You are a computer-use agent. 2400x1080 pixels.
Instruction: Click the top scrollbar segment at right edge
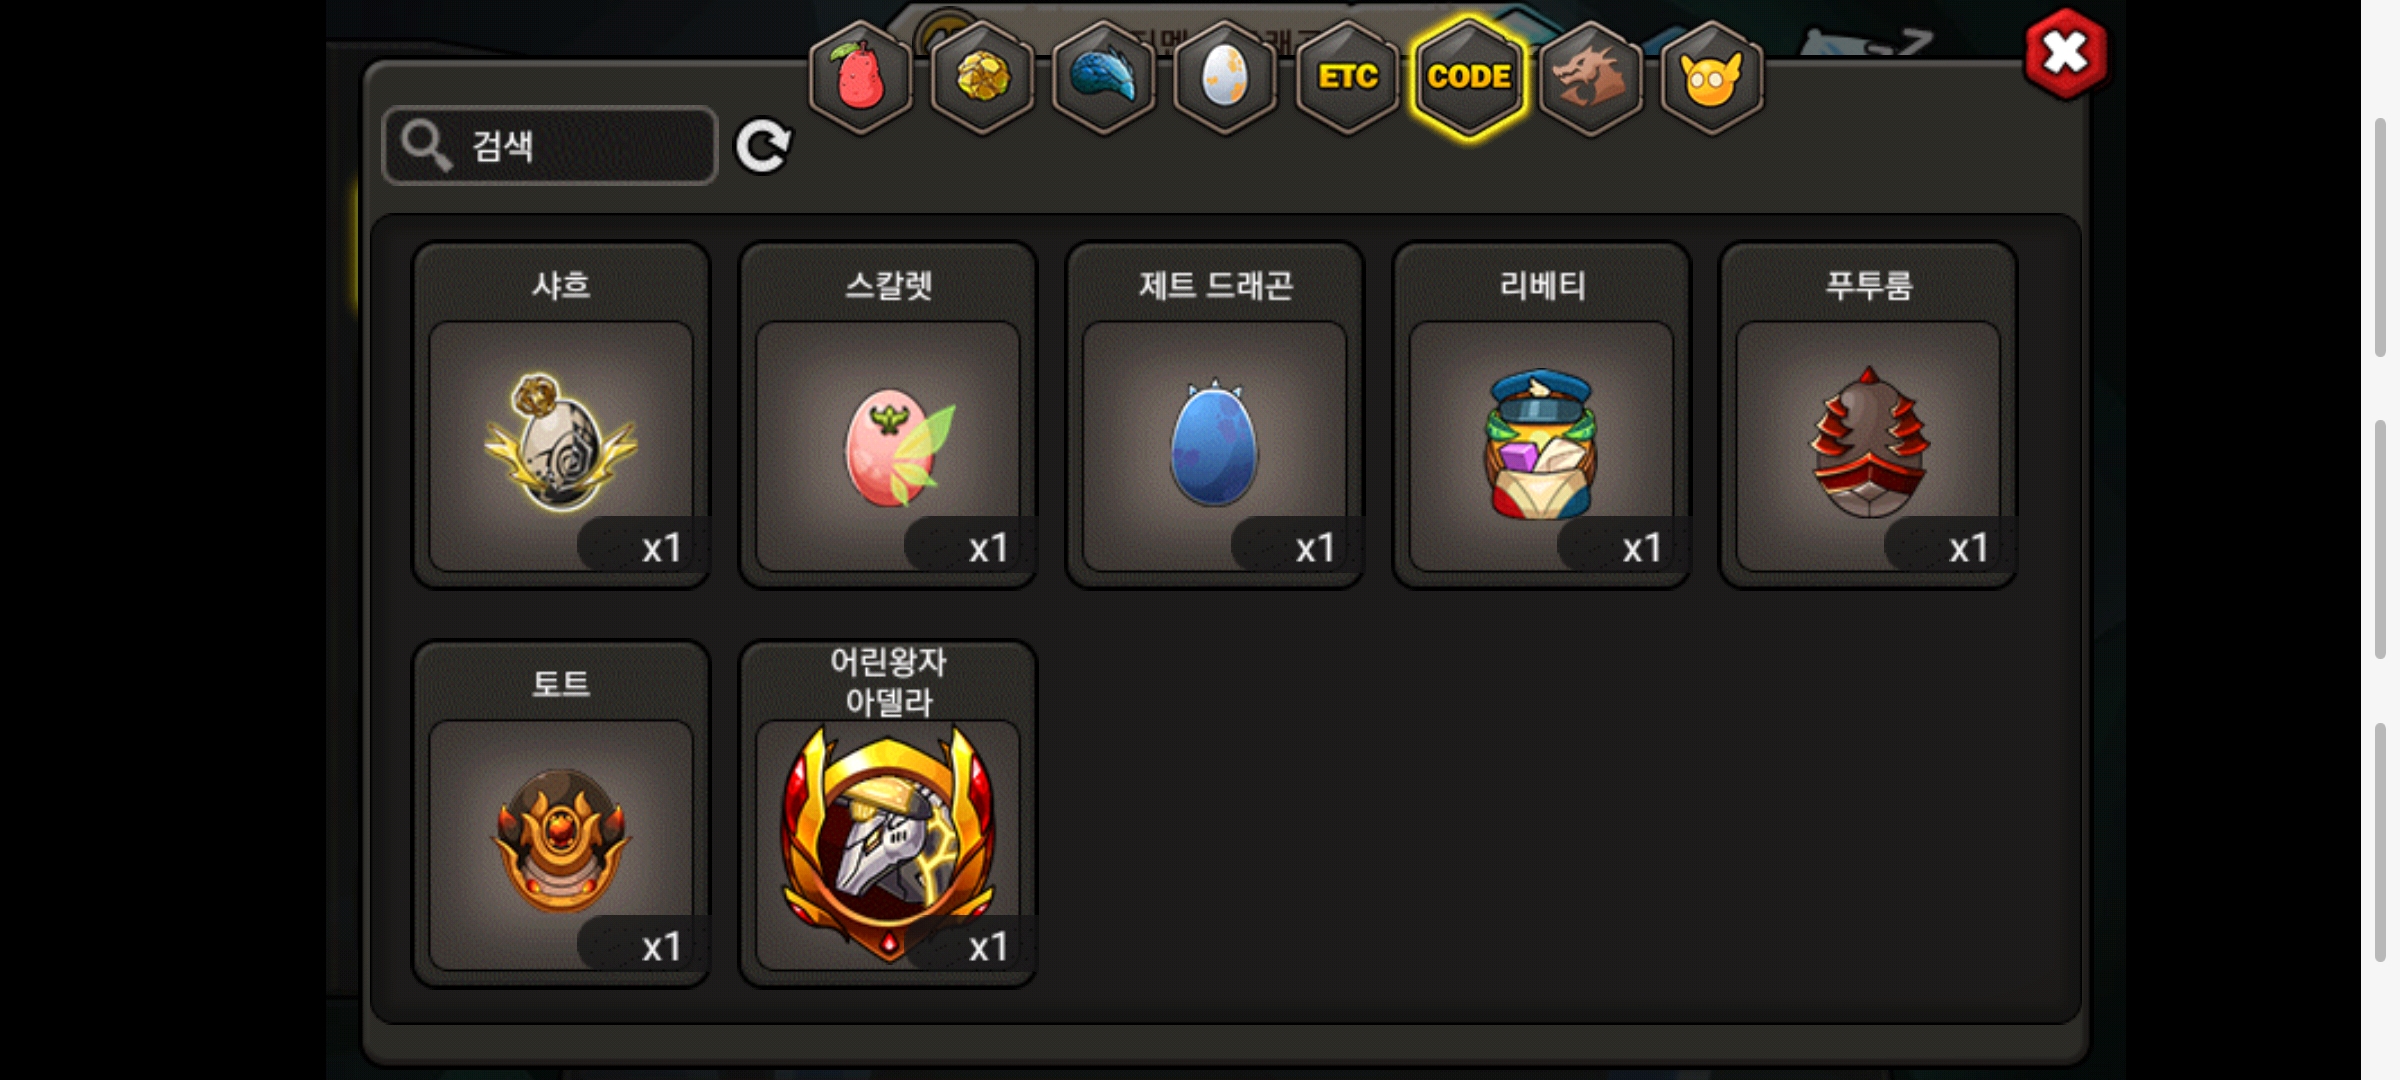click(2381, 237)
